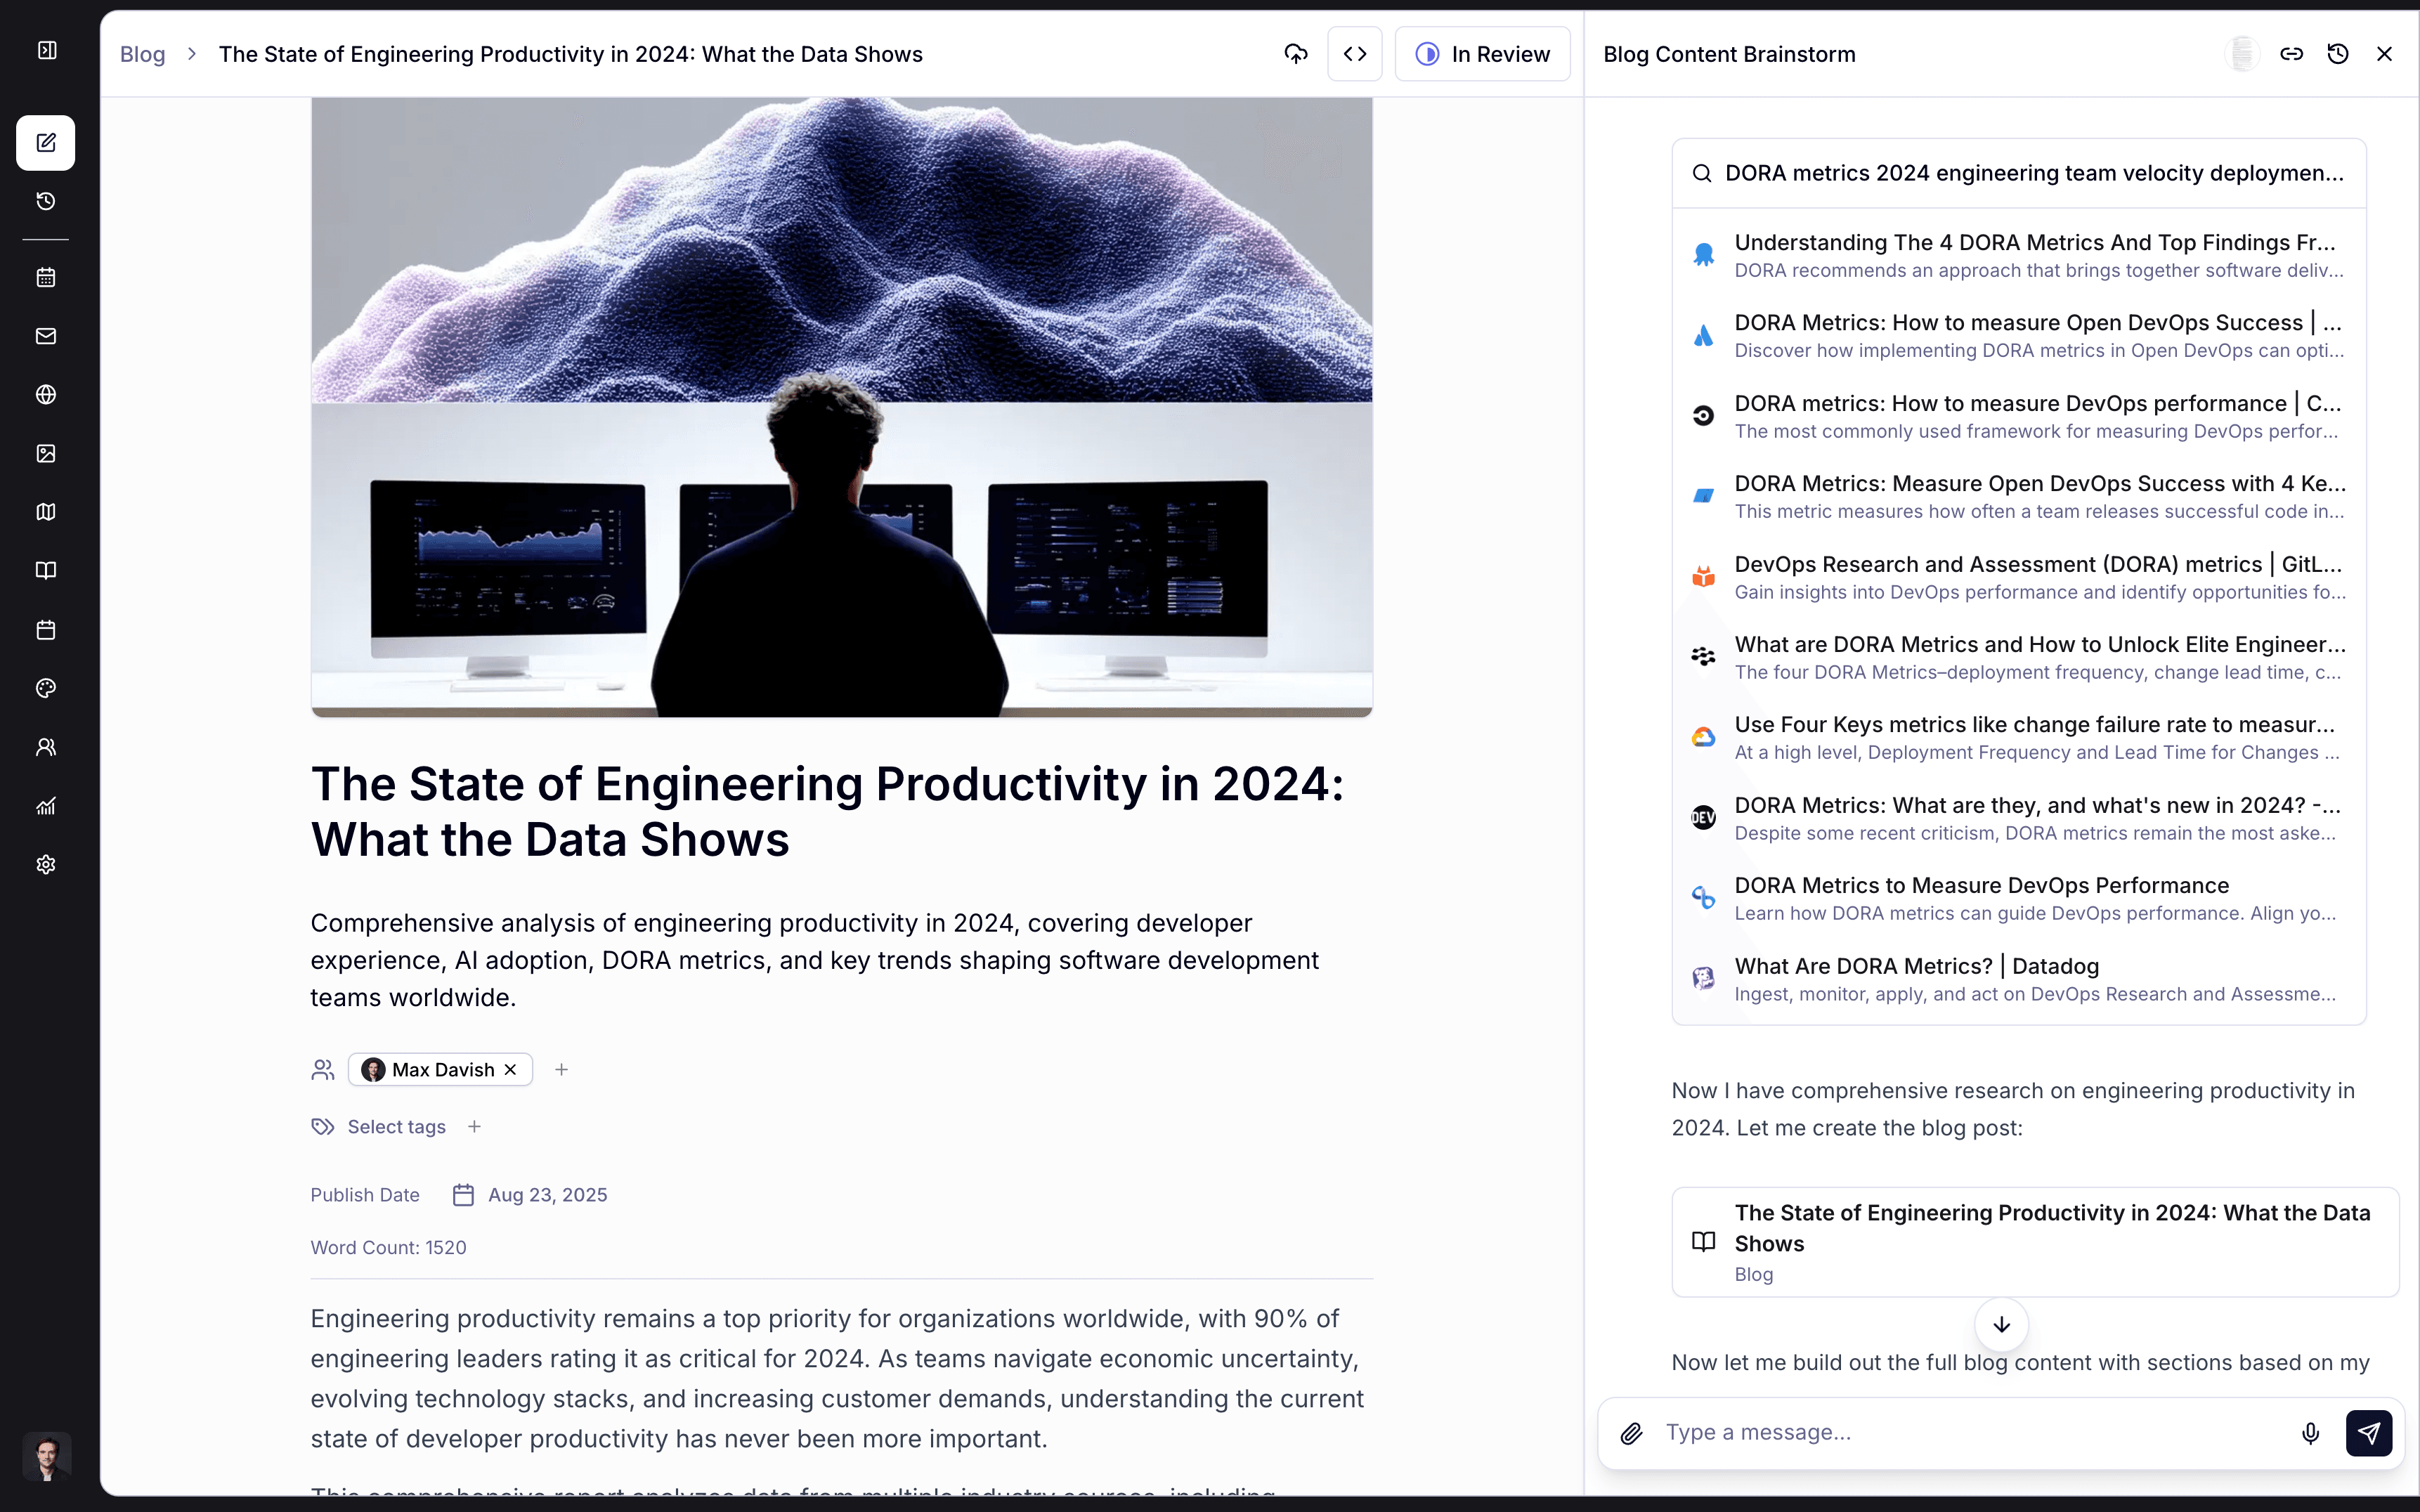The image size is (2420, 1512).
Task: Go to Blog in the breadcrumb
Action: coord(142,54)
